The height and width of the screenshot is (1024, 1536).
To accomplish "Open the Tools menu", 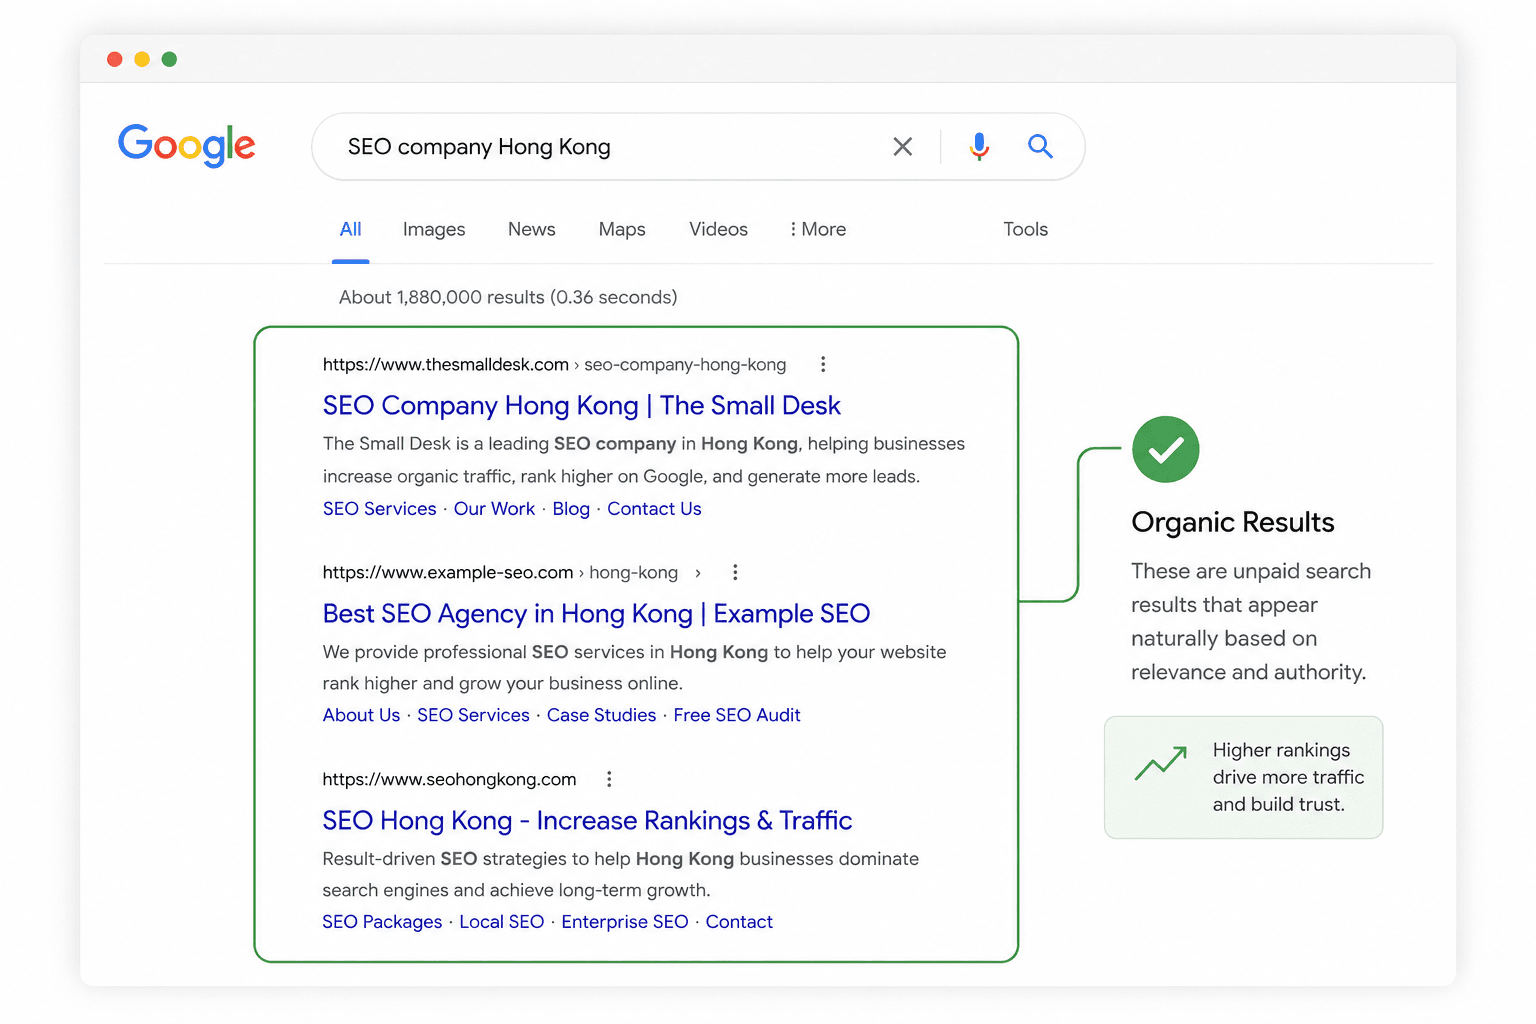I will [1025, 229].
